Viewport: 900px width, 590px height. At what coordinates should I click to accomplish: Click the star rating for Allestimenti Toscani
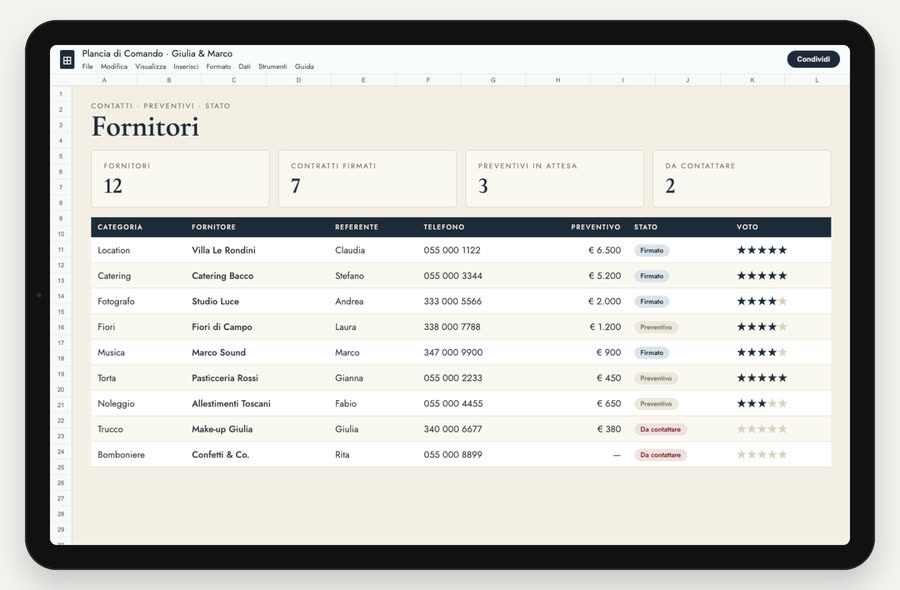coord(762,403)
